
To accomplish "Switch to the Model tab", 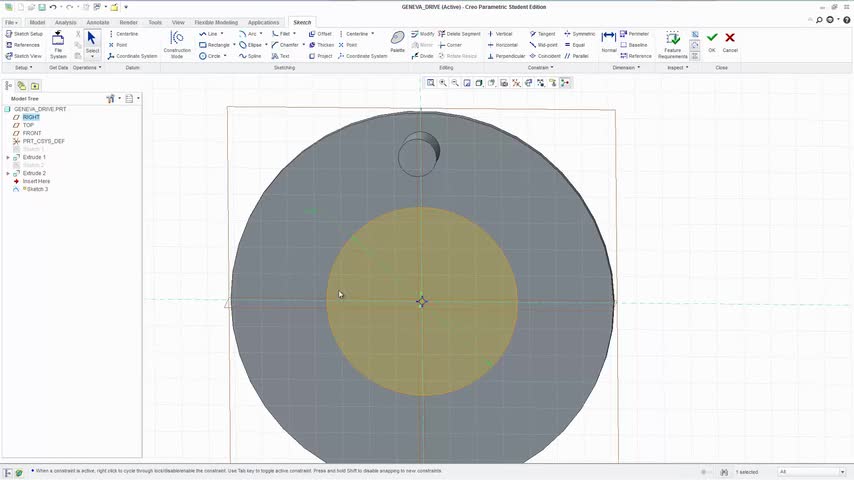I will [x=37, y=22].
